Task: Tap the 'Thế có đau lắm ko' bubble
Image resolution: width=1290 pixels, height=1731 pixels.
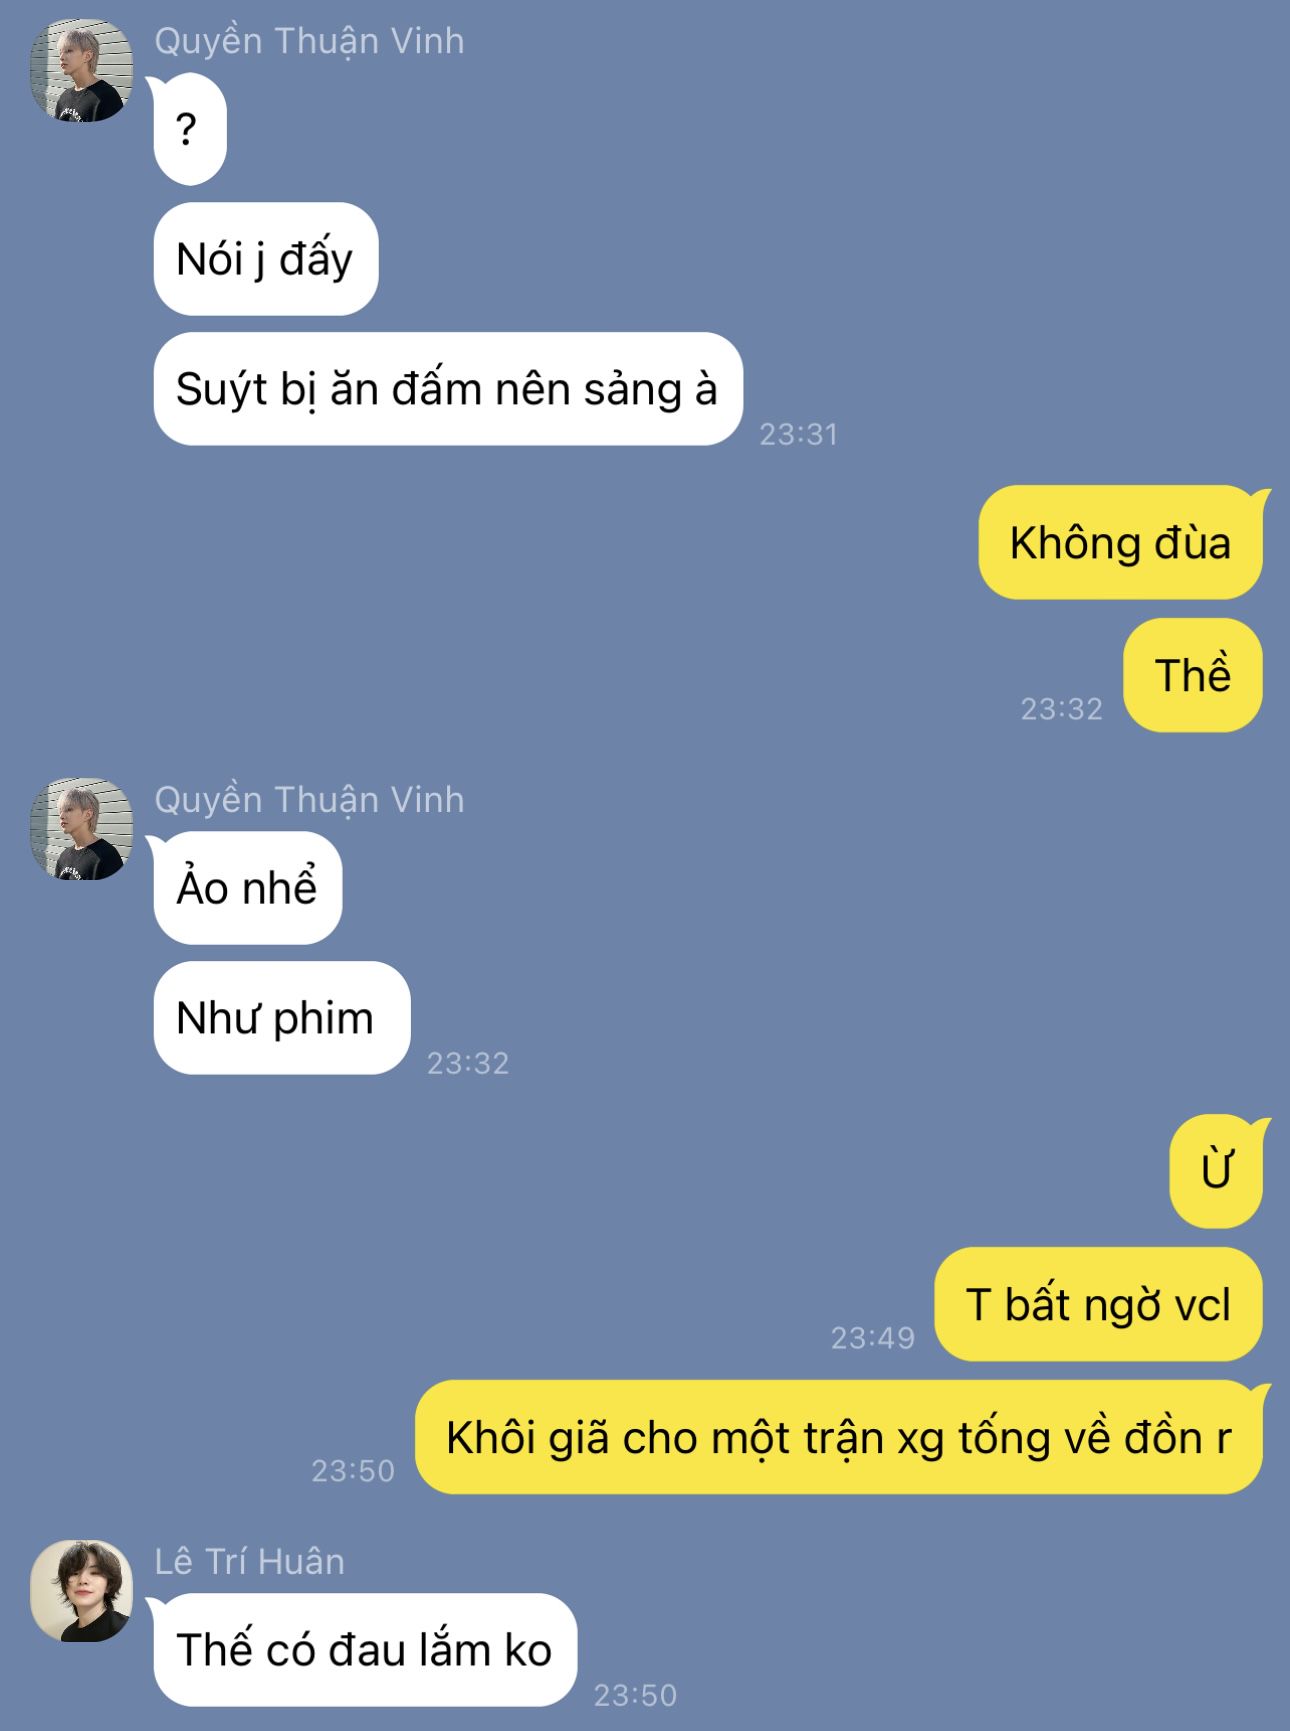Action: coord(365,1649)
